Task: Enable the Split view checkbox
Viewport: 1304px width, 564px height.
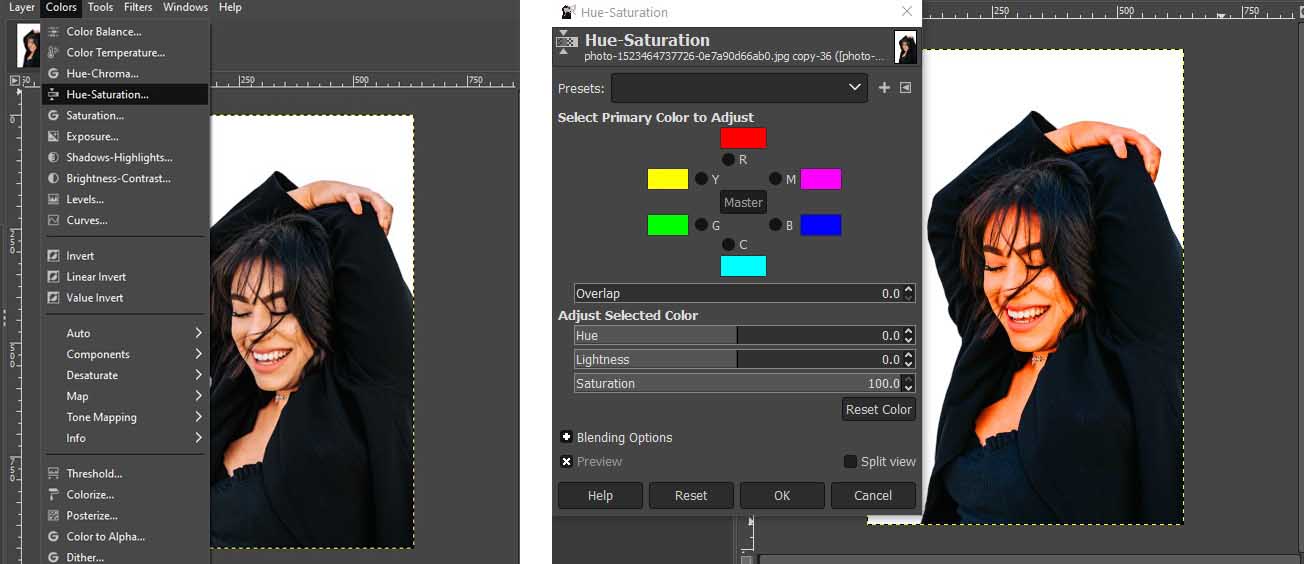Action: [850, 461]
